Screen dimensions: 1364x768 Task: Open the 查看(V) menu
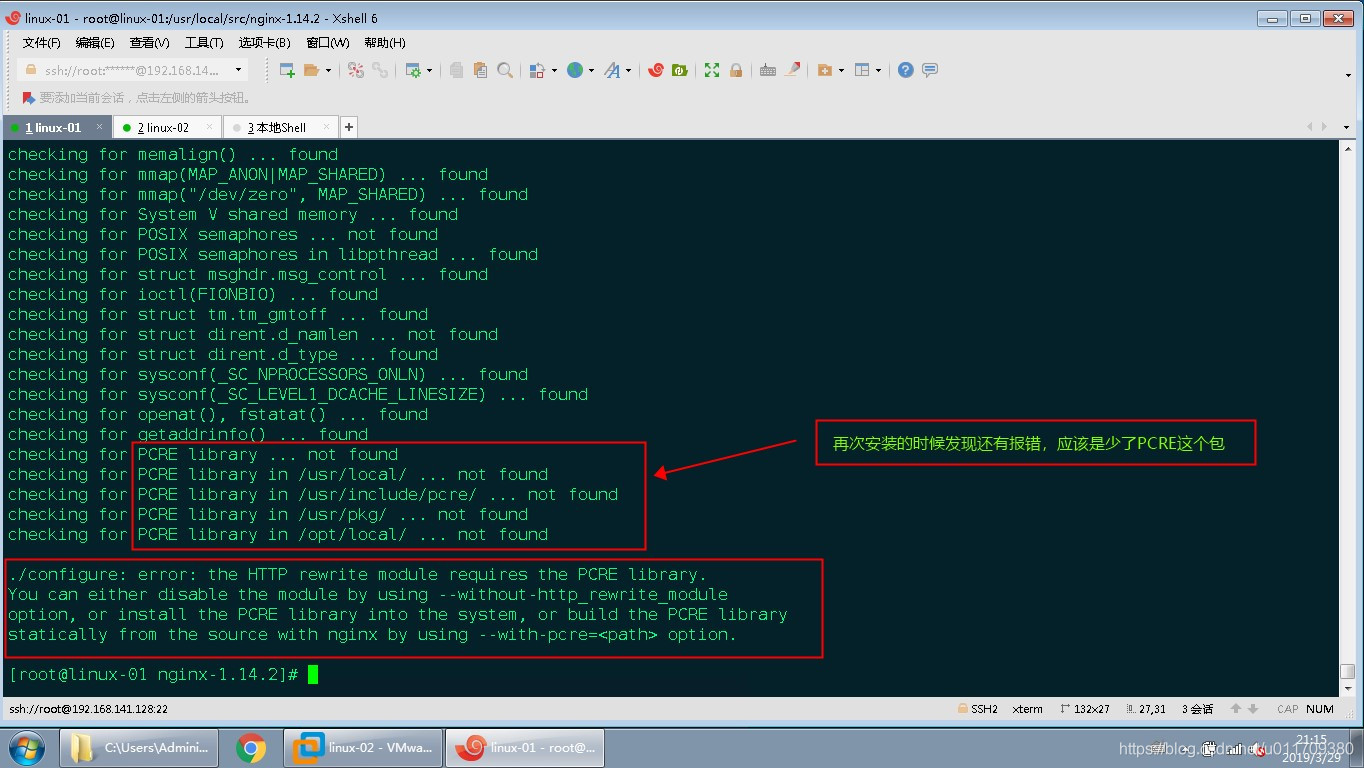tap(149, 43)
